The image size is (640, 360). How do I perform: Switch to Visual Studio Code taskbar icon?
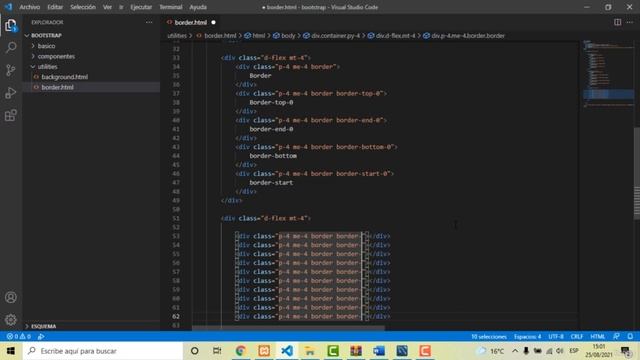(x=287, y=351)
